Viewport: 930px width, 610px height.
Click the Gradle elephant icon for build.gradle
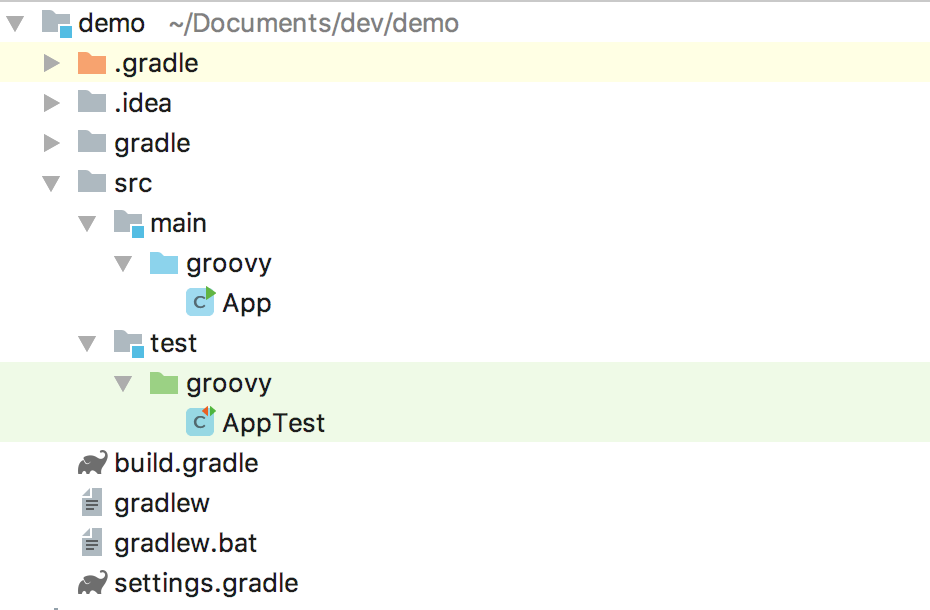point(91,462)
